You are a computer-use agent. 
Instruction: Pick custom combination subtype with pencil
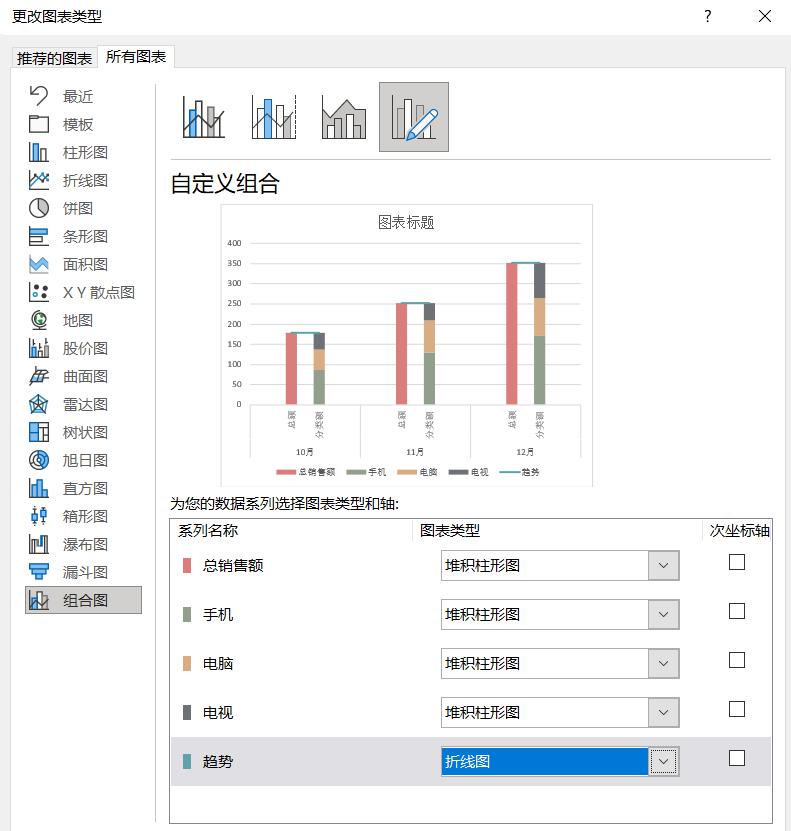click(x=414, y=117)
